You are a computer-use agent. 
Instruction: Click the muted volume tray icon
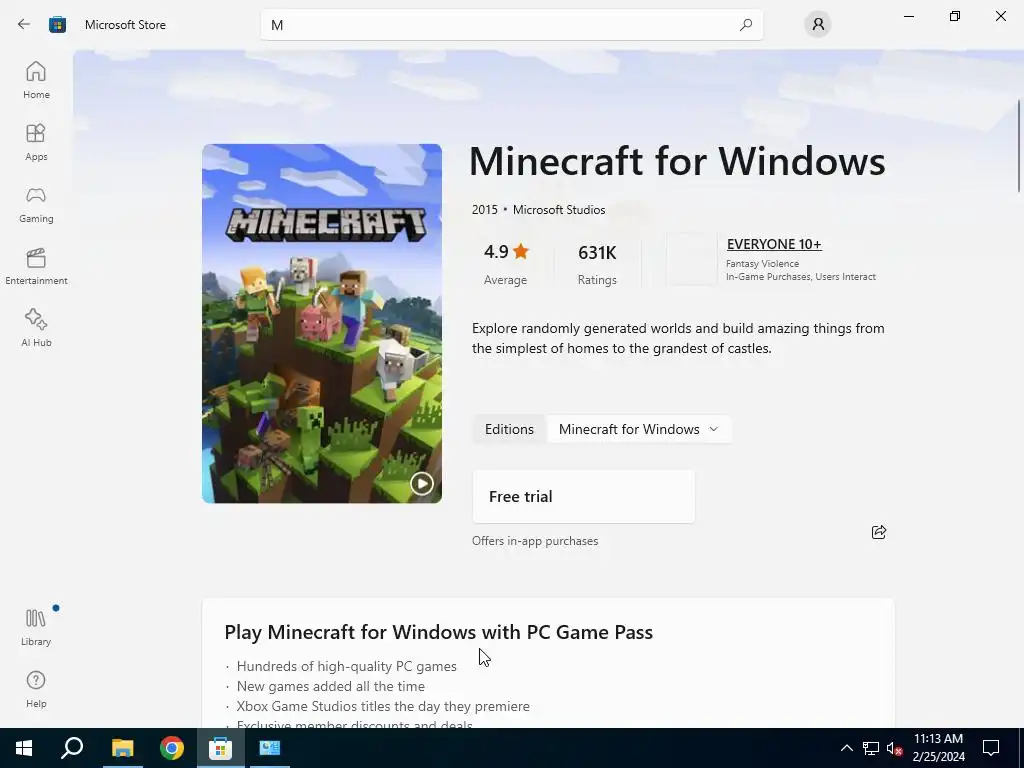[x=894, y=748]
